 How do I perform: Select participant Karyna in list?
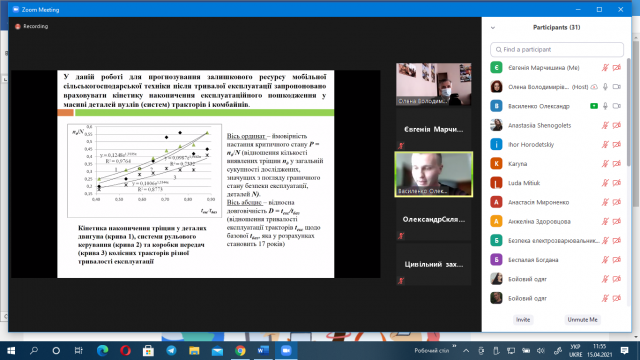[557, 164]
